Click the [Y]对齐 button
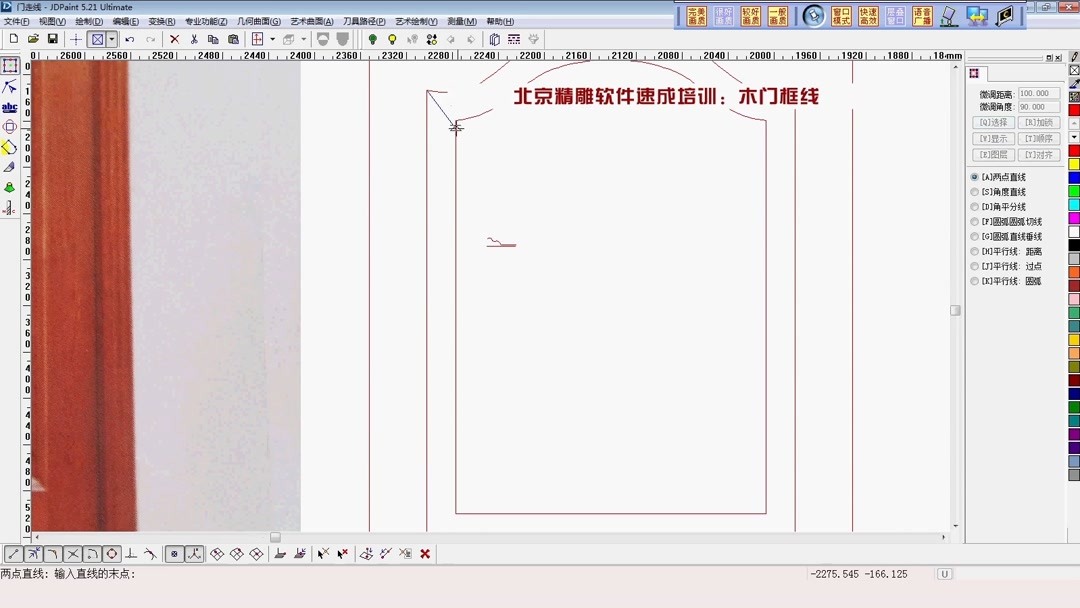This screenshot has height=608, width=1080. 1039,154
